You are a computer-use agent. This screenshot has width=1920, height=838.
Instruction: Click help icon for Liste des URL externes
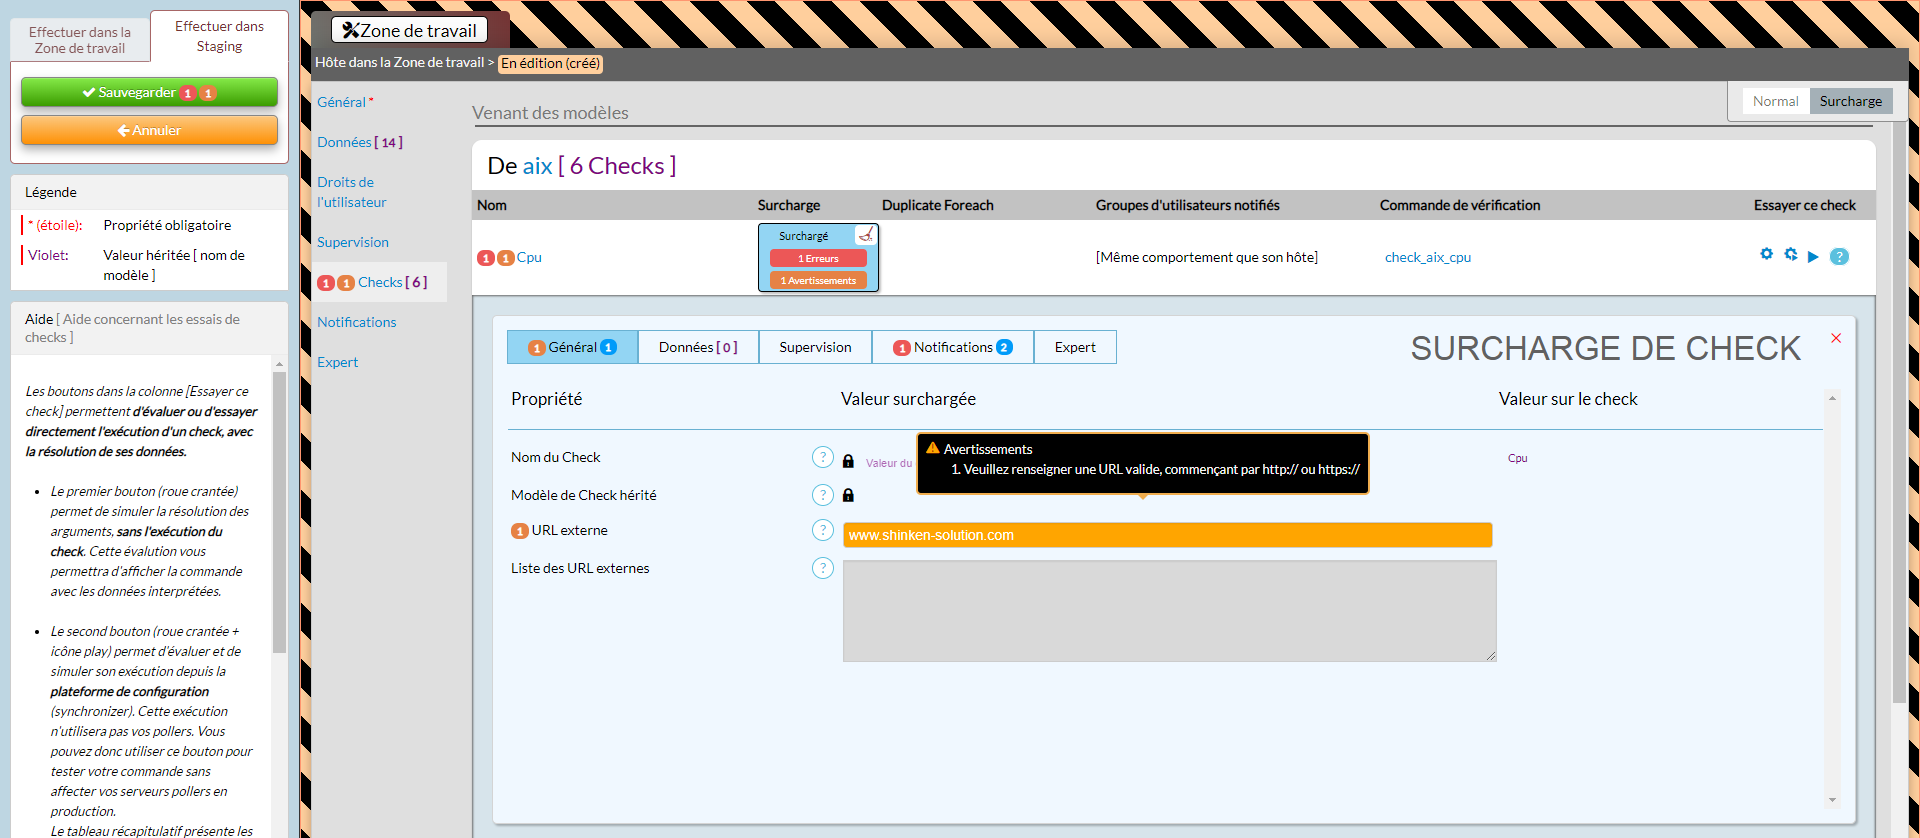[822, 568]
